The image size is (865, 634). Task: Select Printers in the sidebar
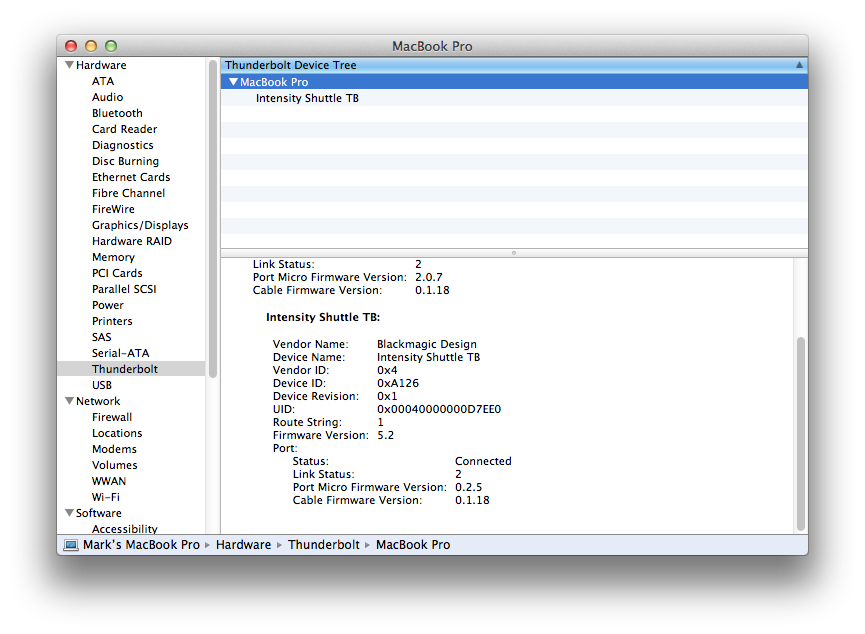click(x=112, y=321)
